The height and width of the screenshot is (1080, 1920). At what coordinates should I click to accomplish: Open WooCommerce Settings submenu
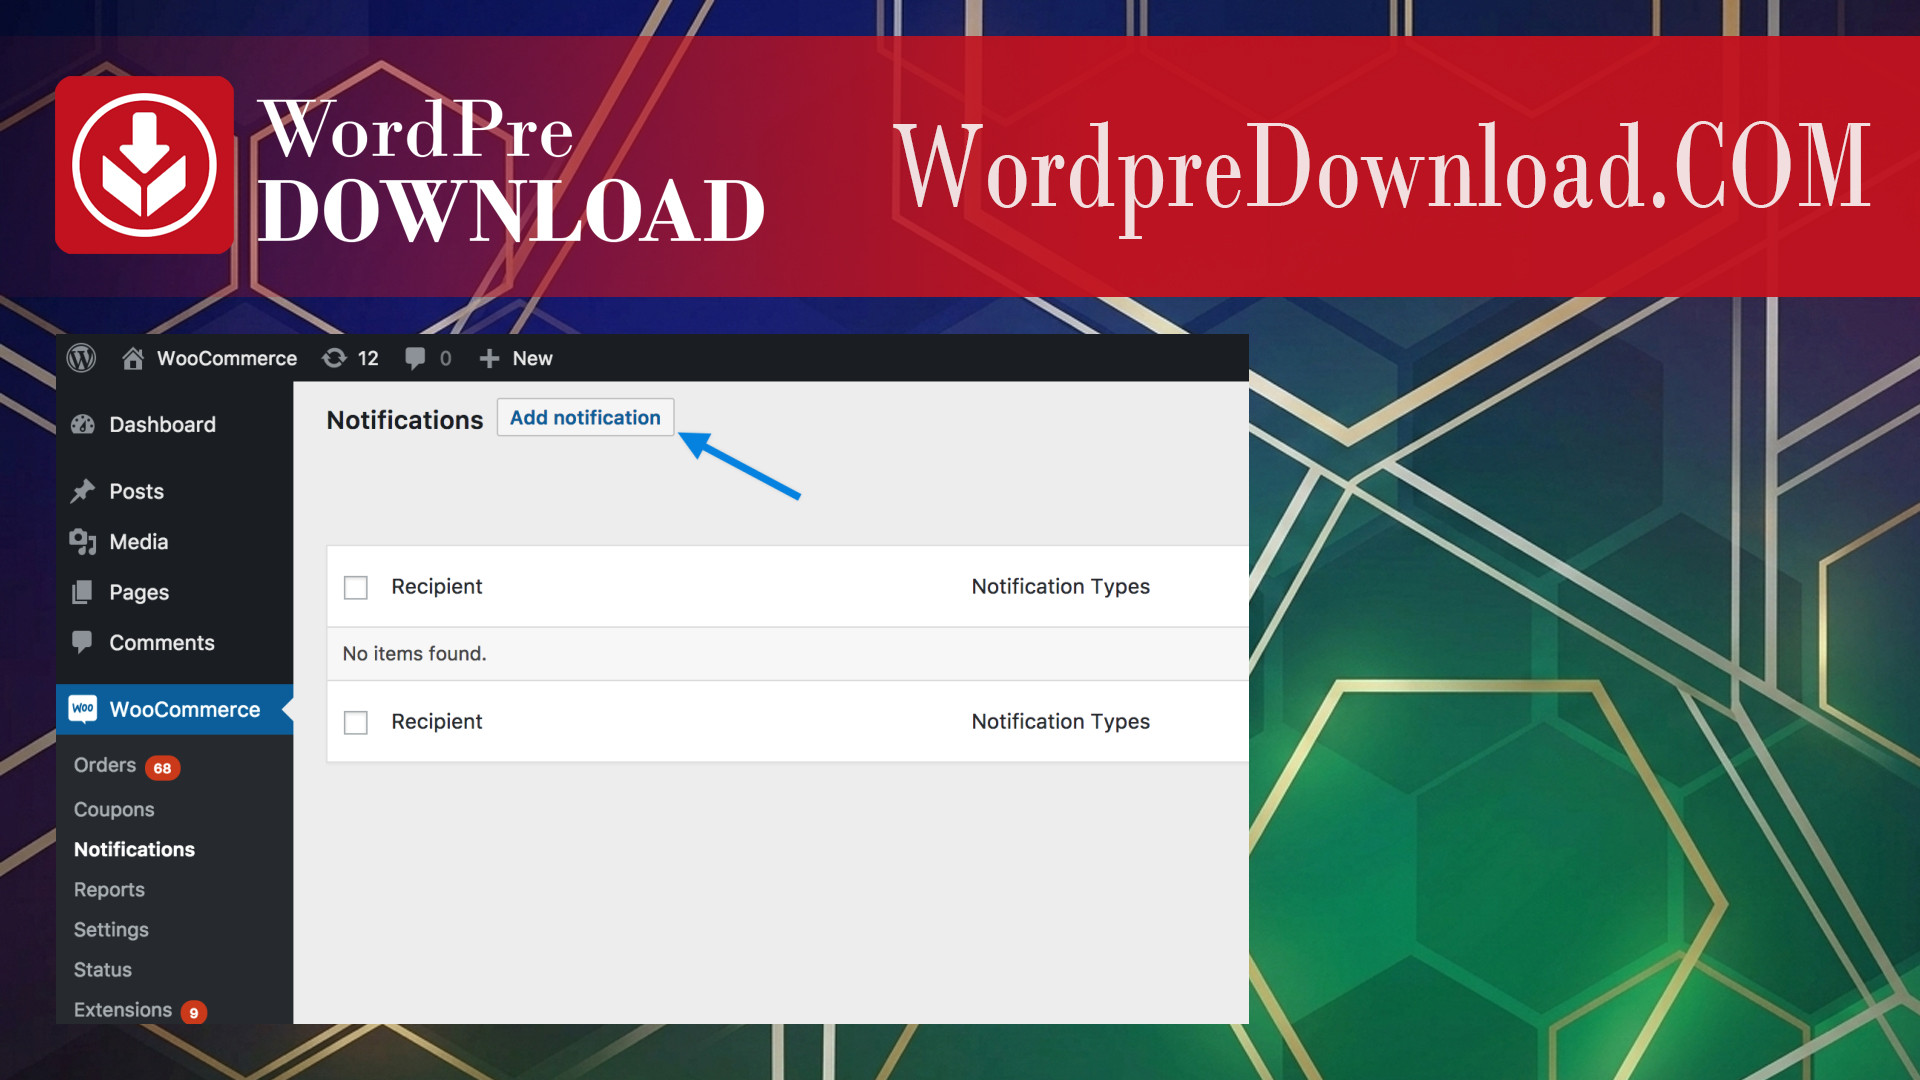click(x=111, y=929)
